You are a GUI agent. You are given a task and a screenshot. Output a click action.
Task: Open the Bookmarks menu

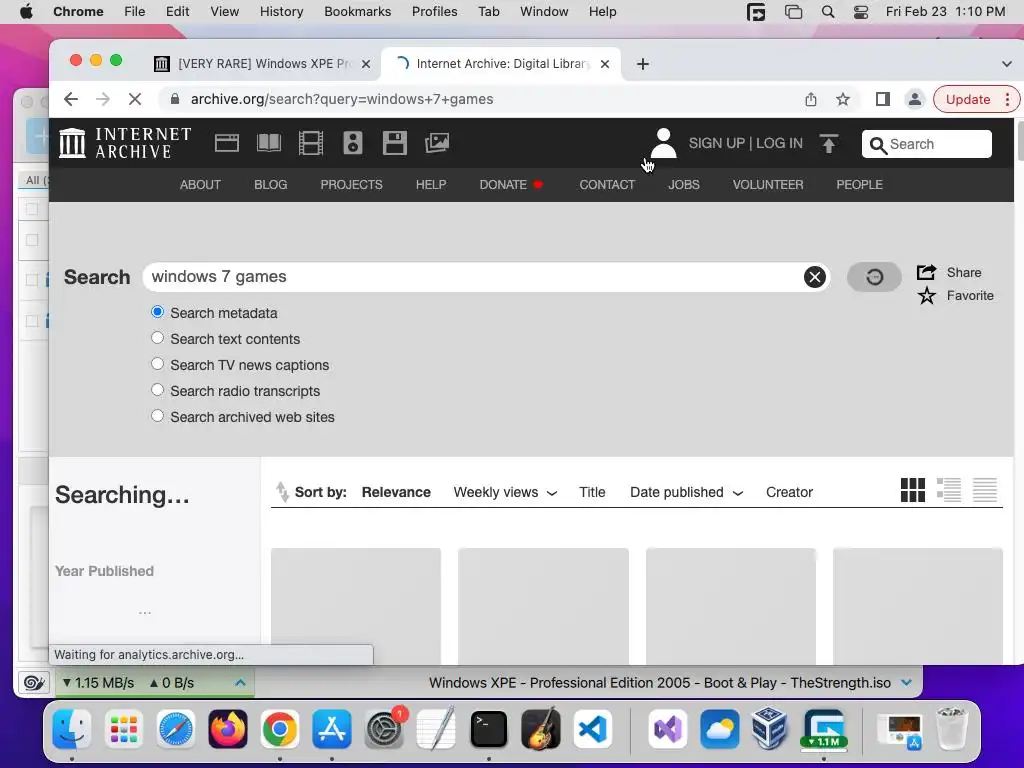pyautogui.click(x=358, y=12)
